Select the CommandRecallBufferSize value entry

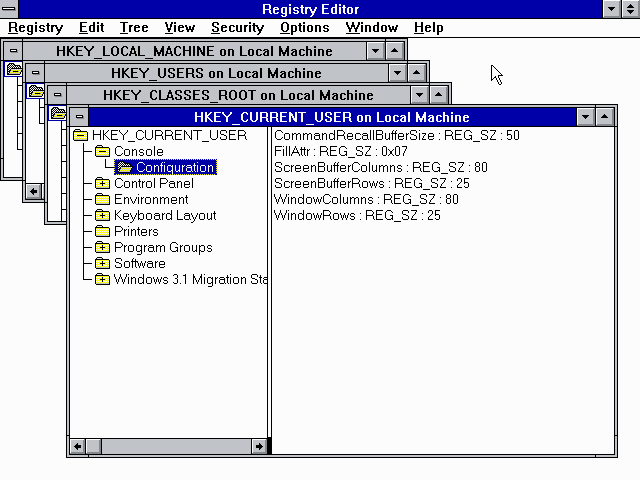[x=396, y=135]
